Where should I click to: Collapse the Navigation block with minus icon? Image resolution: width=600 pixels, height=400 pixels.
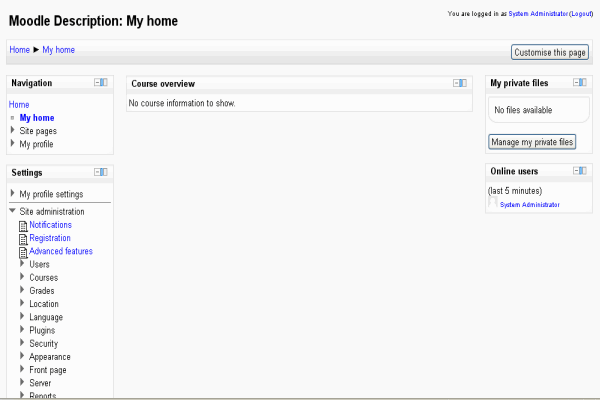click(97, 83)
